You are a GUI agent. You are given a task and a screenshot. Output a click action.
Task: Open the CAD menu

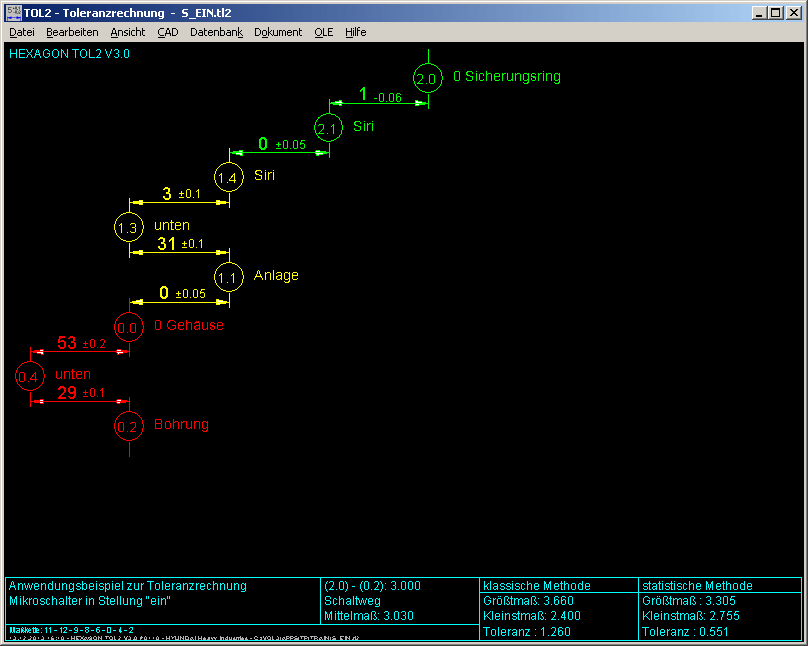click(167, 32)
